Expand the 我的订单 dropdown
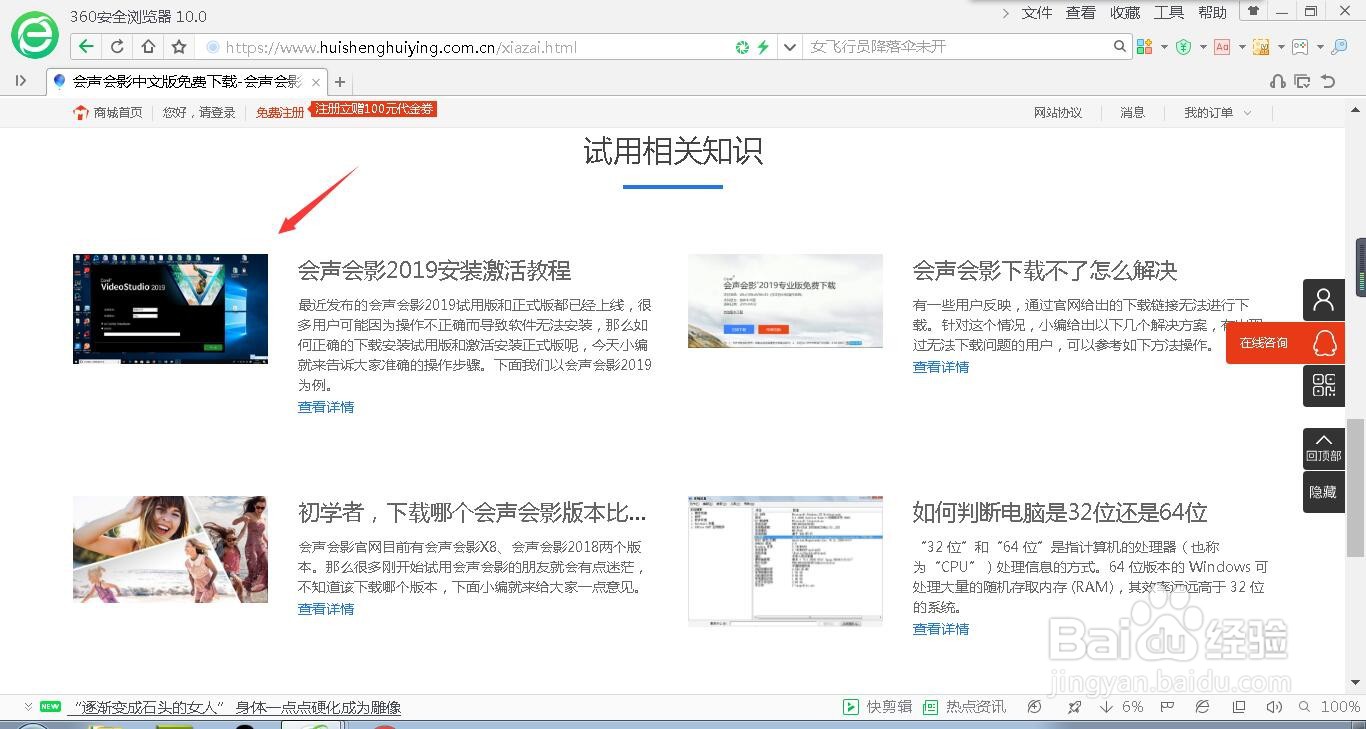The width and height of the screenshot is (1366, 729). click(x=1218, y=113)
